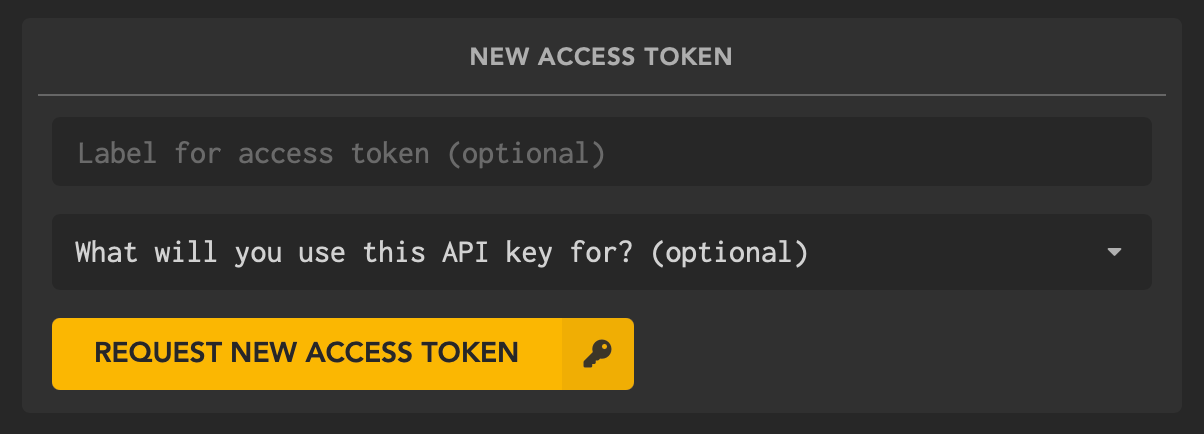This screenshot has width=1204, height=434.
Task: Select the optional label text box
Action: (602, 152)
